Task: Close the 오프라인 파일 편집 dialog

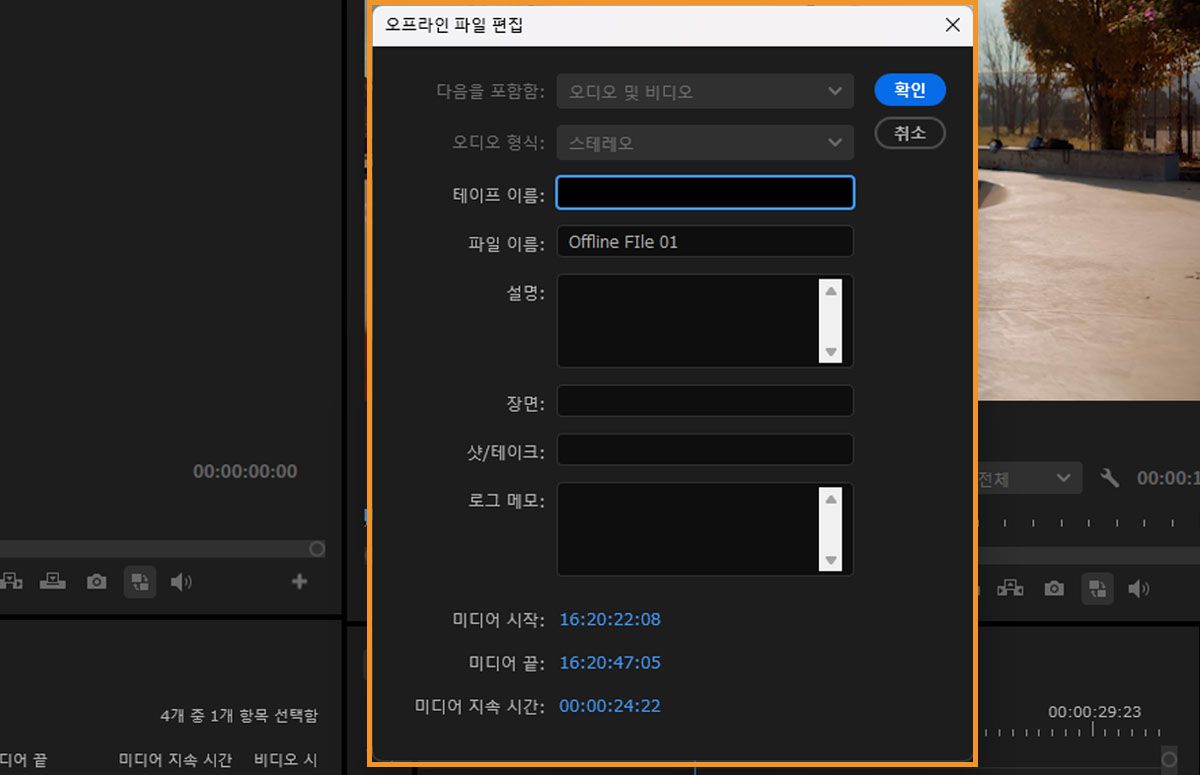Action: 952,25
